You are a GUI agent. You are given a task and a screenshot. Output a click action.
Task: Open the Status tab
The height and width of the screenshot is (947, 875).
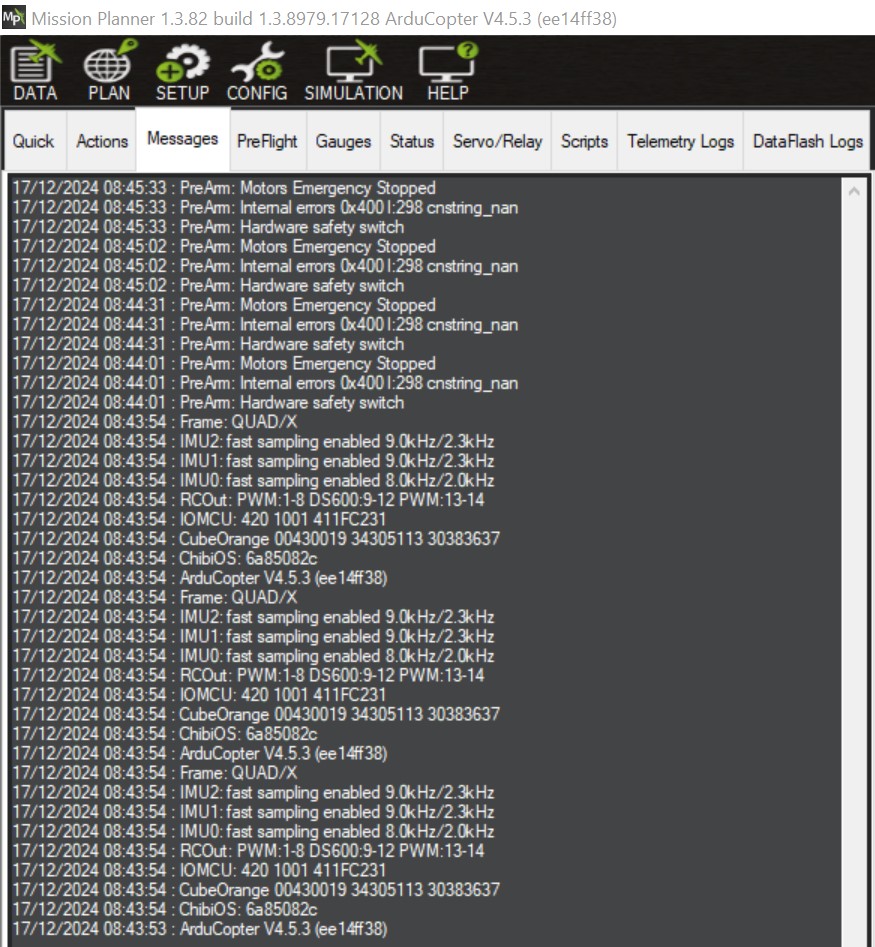[412, 141]
